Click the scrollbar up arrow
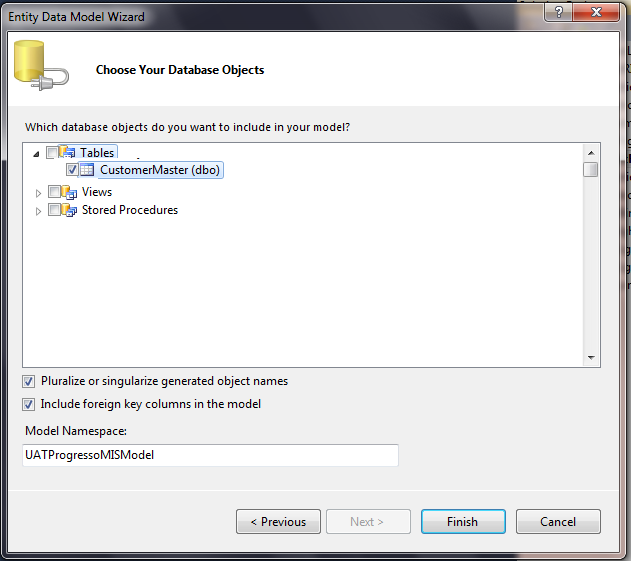Image resolution: width=631 pixels, height=561 pixels. [591, 153]
